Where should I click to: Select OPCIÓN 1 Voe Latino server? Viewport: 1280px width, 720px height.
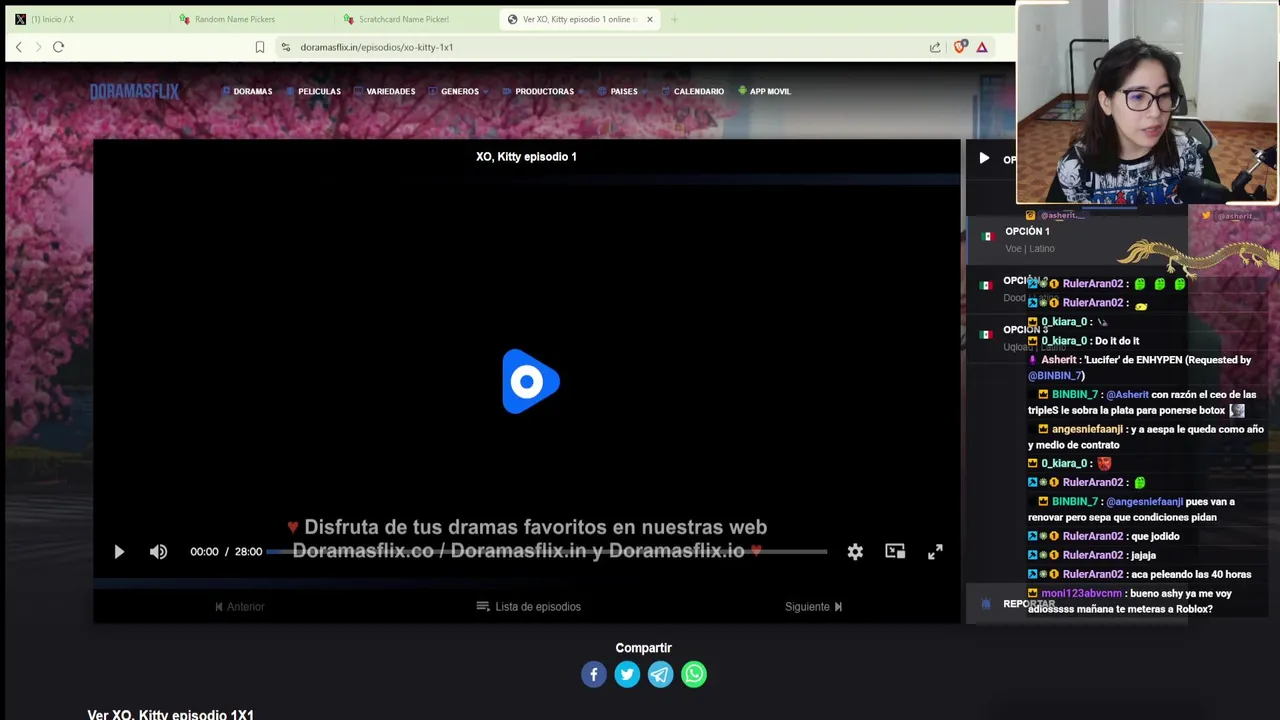pyautogui.click(x=1075, y=239)
